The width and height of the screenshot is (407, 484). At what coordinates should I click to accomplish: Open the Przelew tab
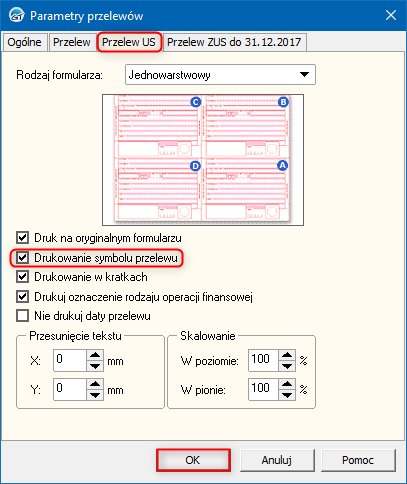[72, 42]
